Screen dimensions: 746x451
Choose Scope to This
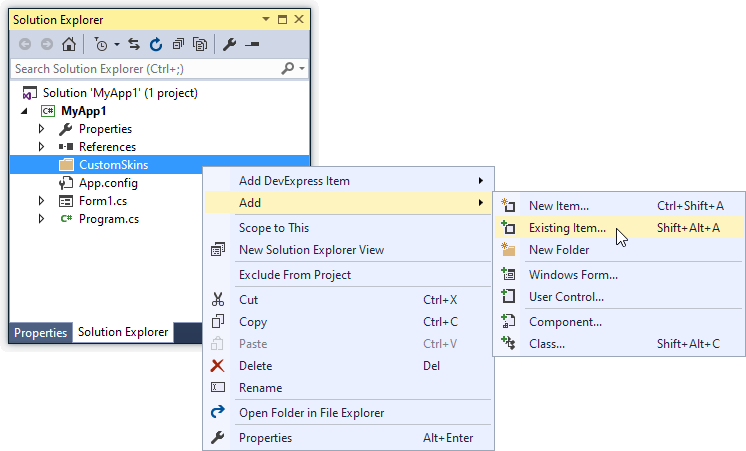349,228
